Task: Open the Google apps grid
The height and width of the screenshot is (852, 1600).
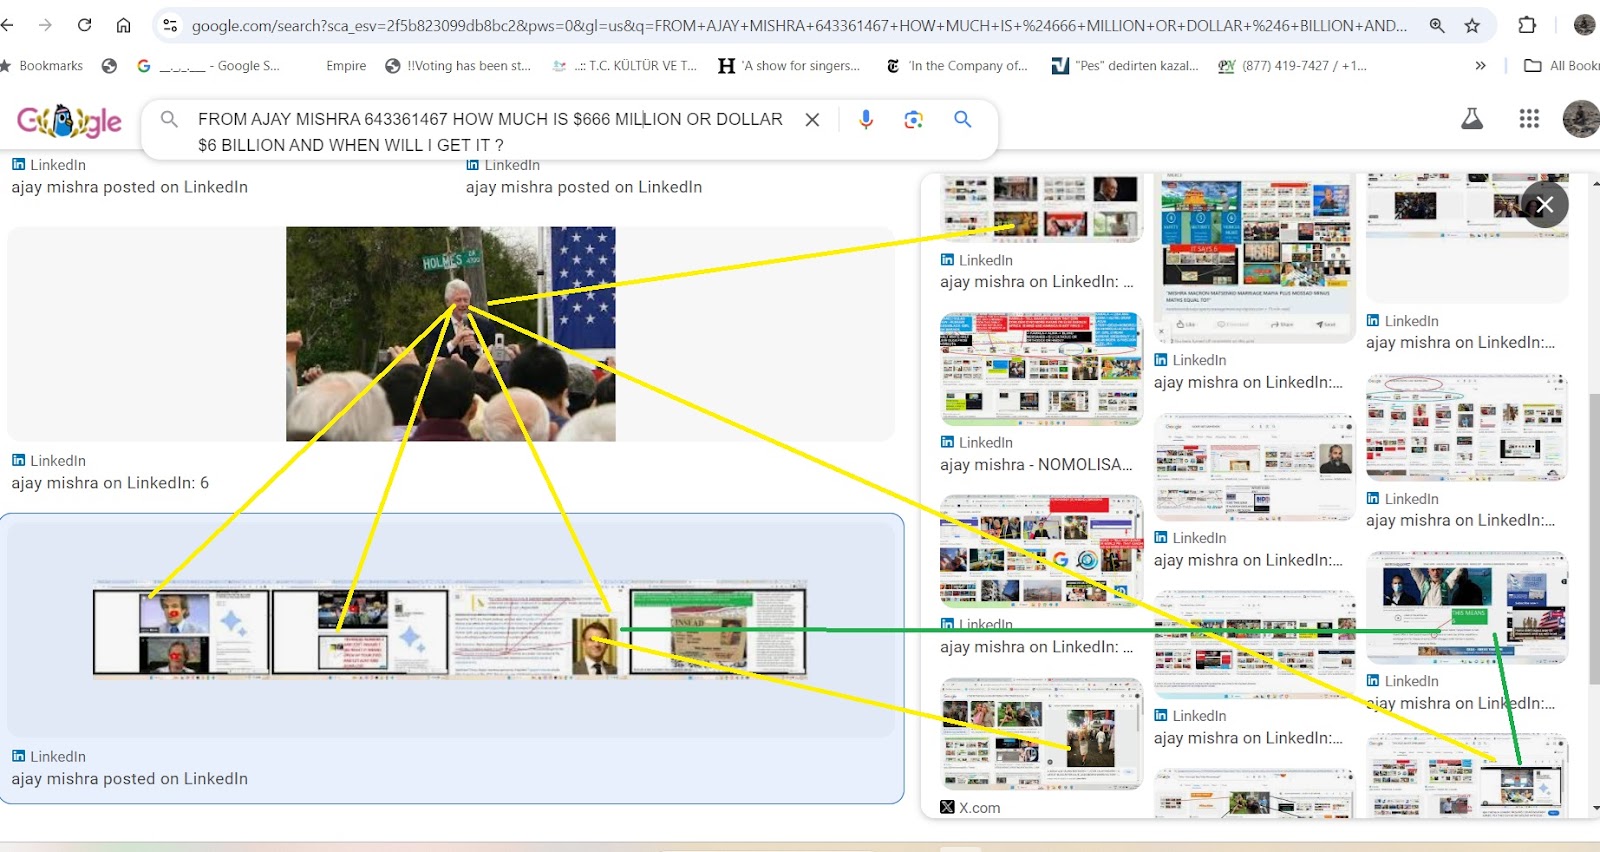Action: pos(1528,119)
